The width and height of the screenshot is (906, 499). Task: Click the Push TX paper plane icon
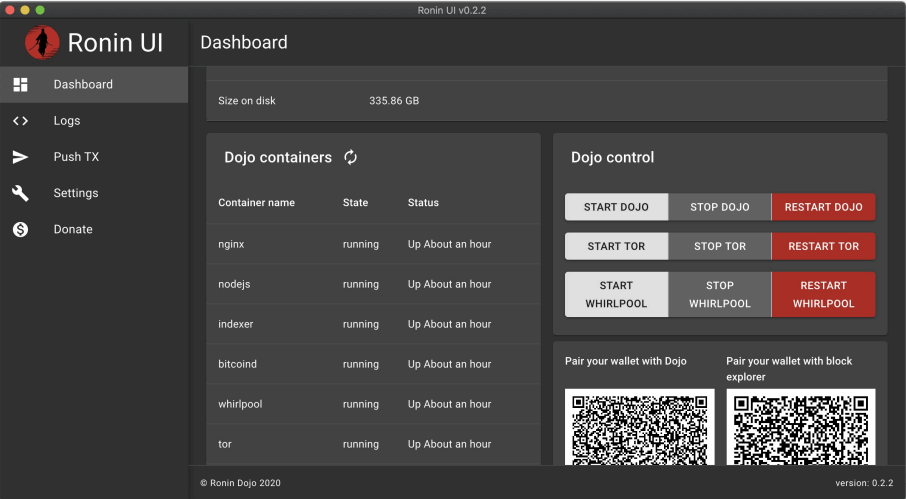pos(20,157)
